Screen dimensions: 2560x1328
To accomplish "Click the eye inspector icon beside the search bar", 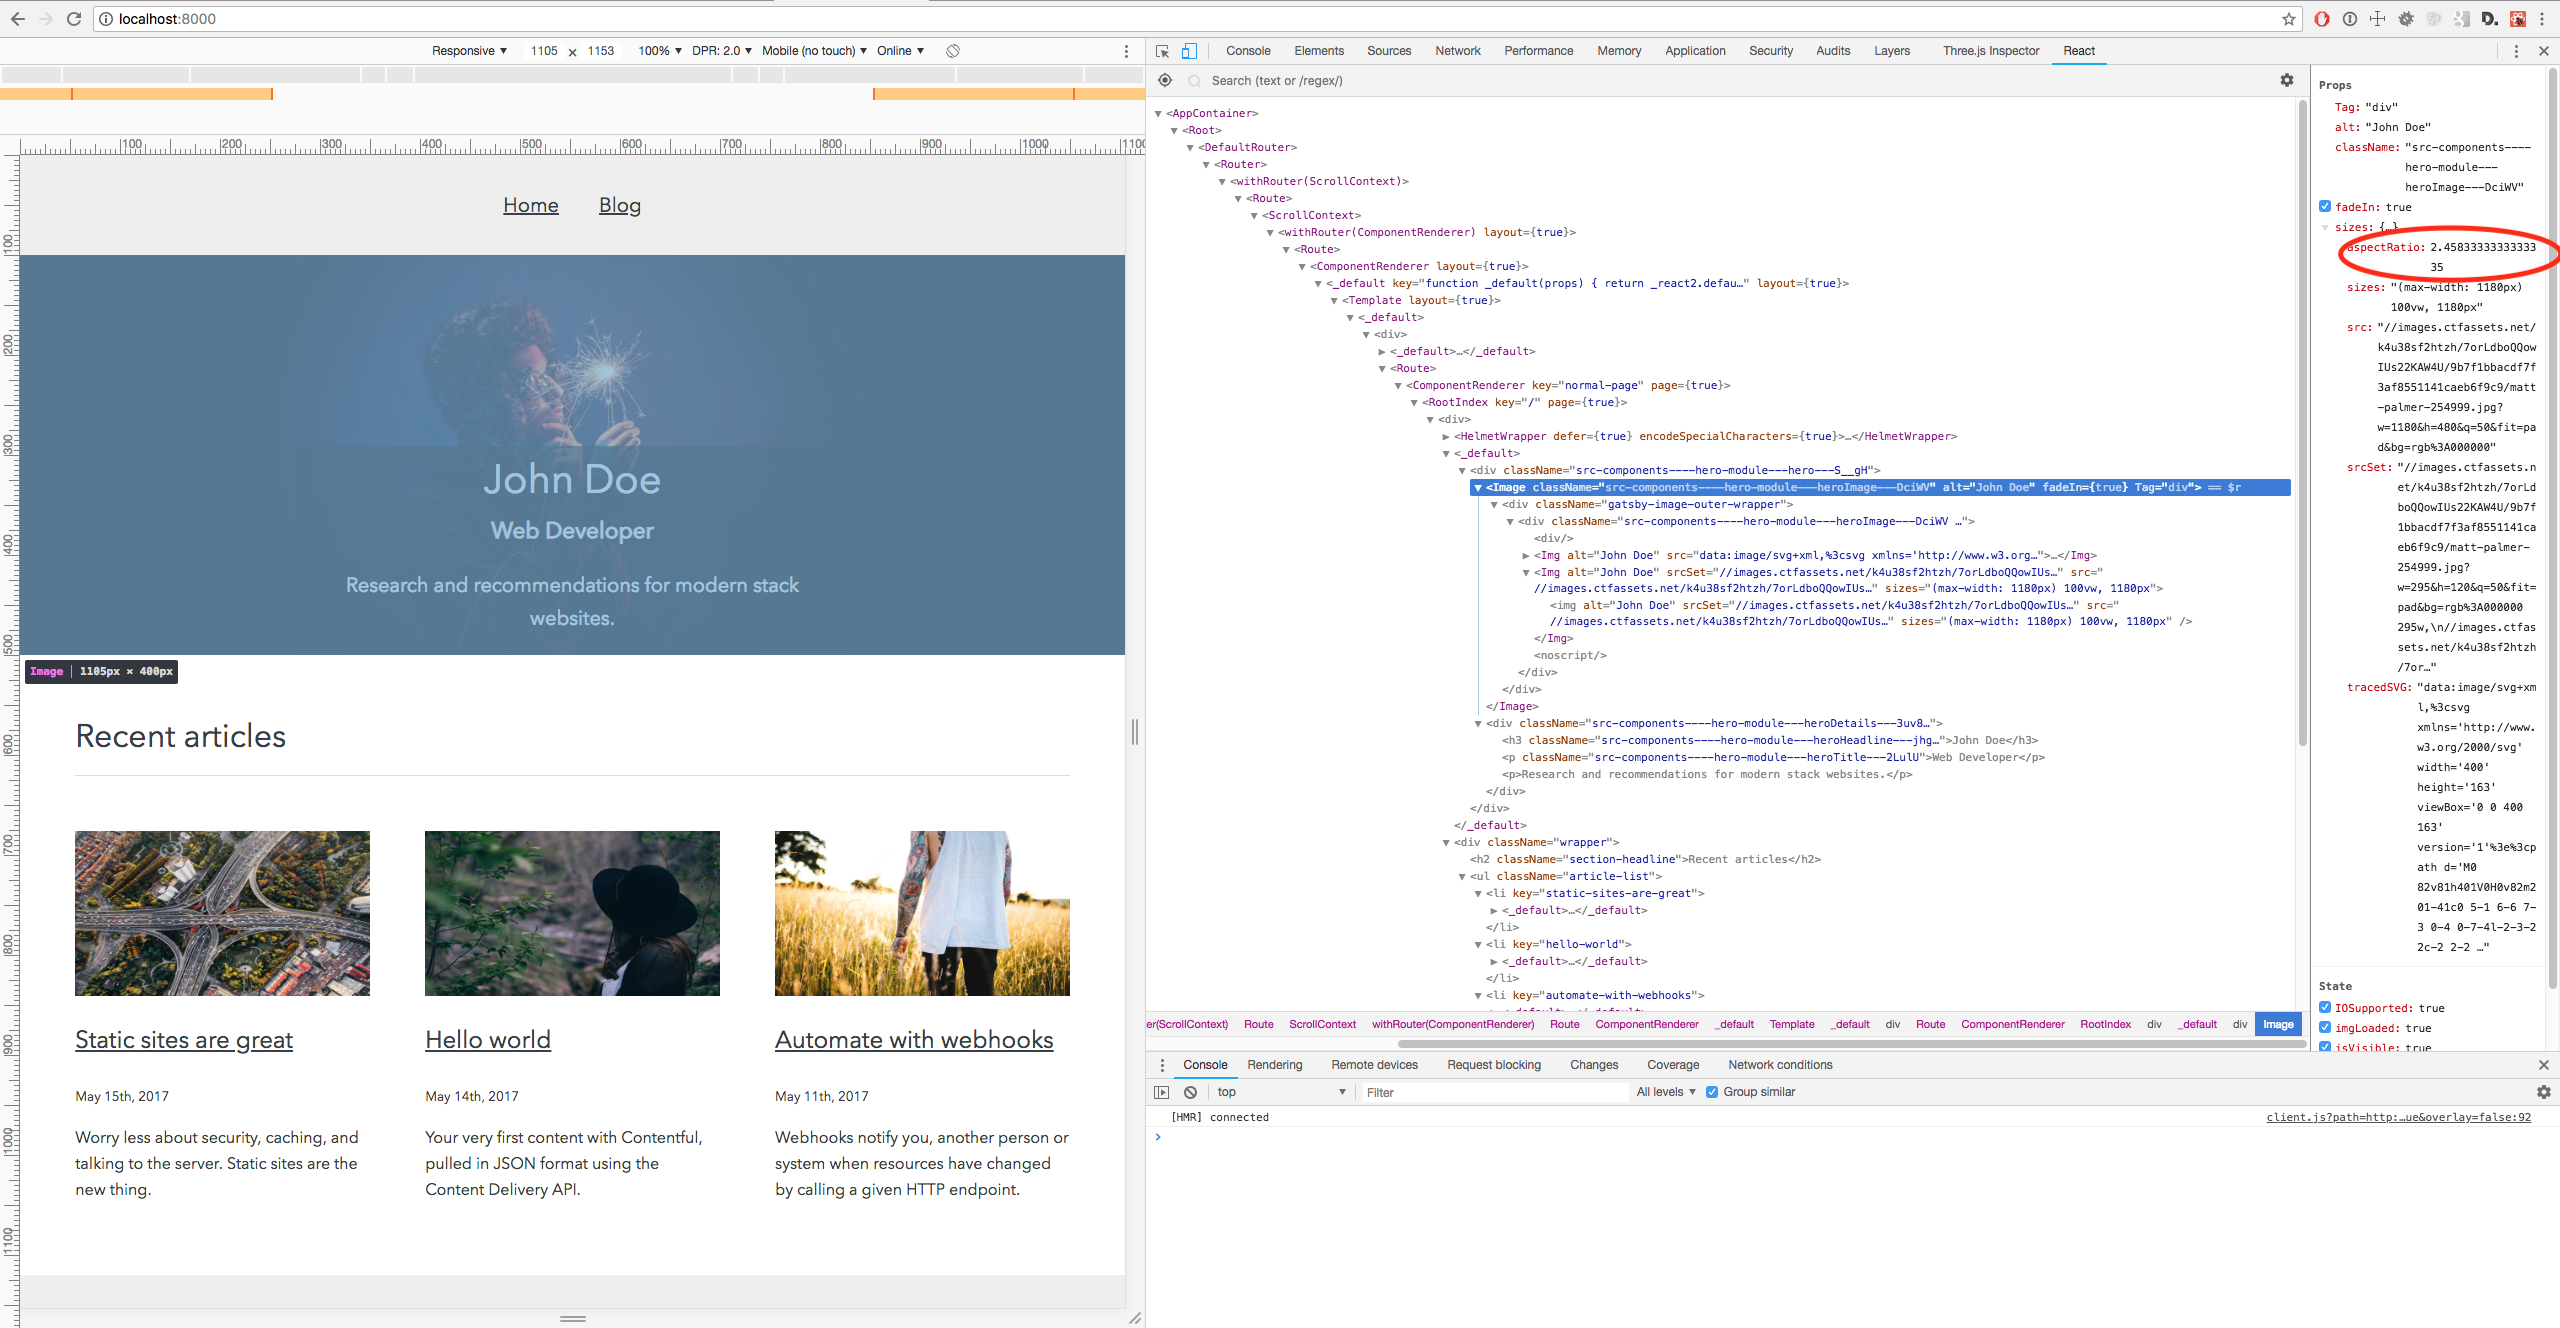I will [1164, 80].
